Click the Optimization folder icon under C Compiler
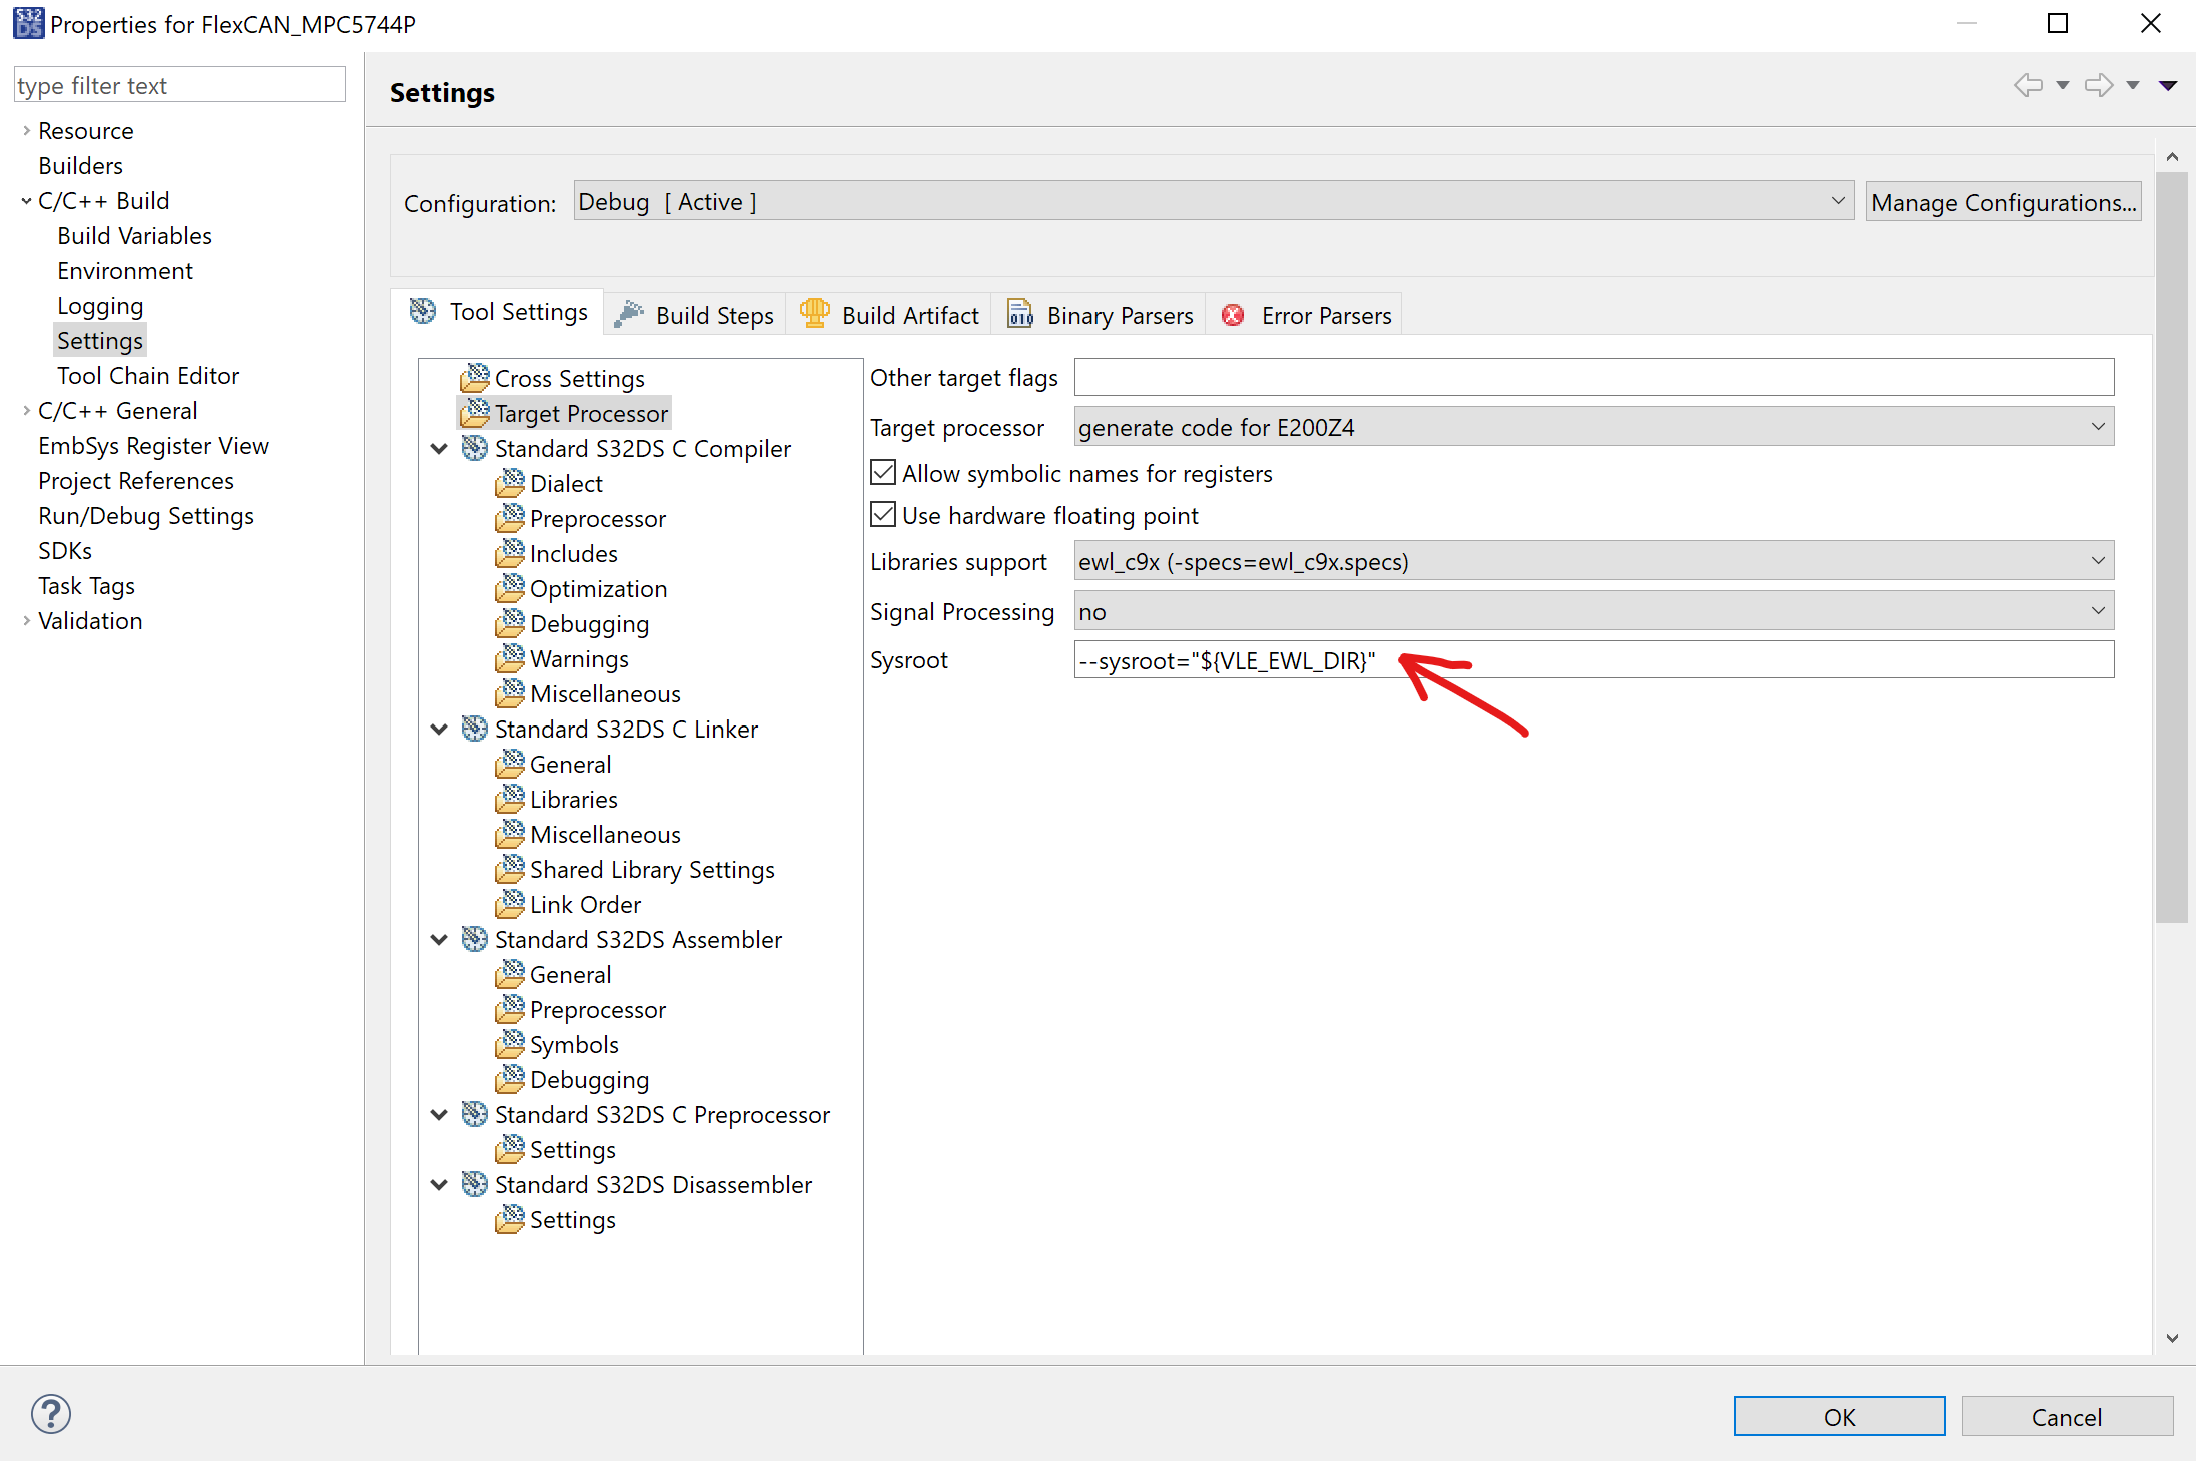The height and width of the screenshot is (1461, 2196). [x=511, y=588]
